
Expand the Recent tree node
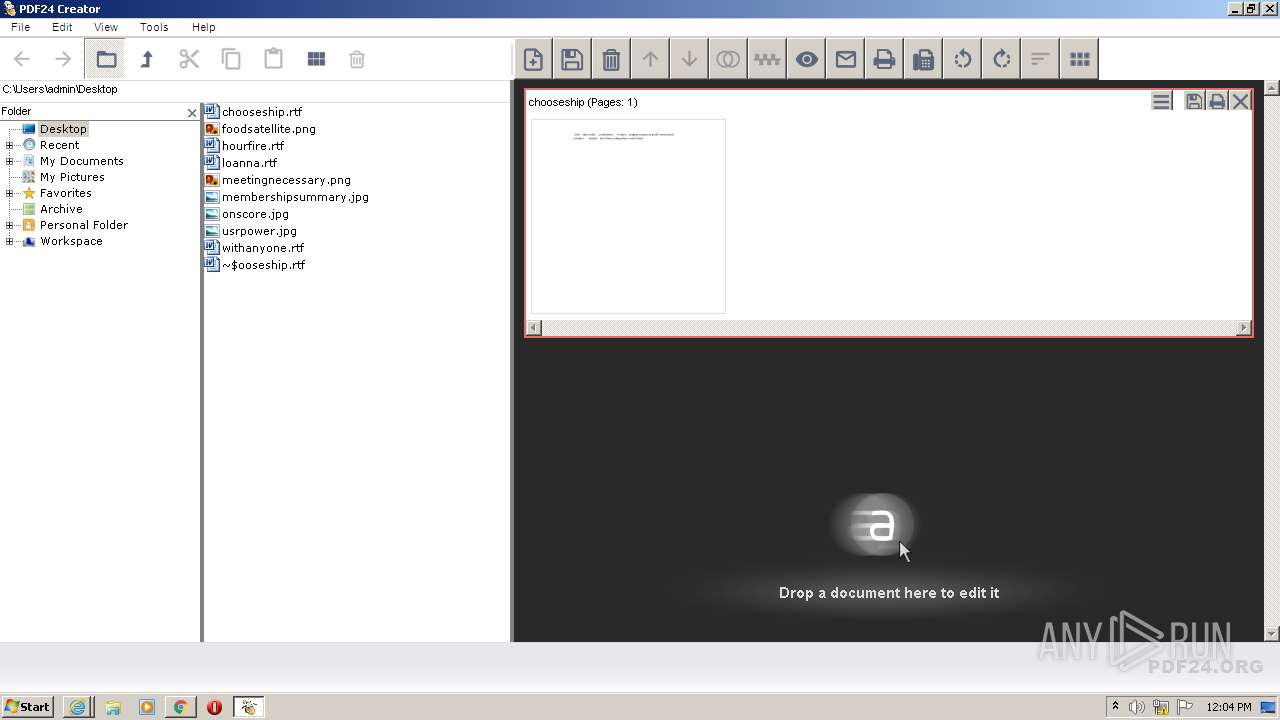point(9,145)
